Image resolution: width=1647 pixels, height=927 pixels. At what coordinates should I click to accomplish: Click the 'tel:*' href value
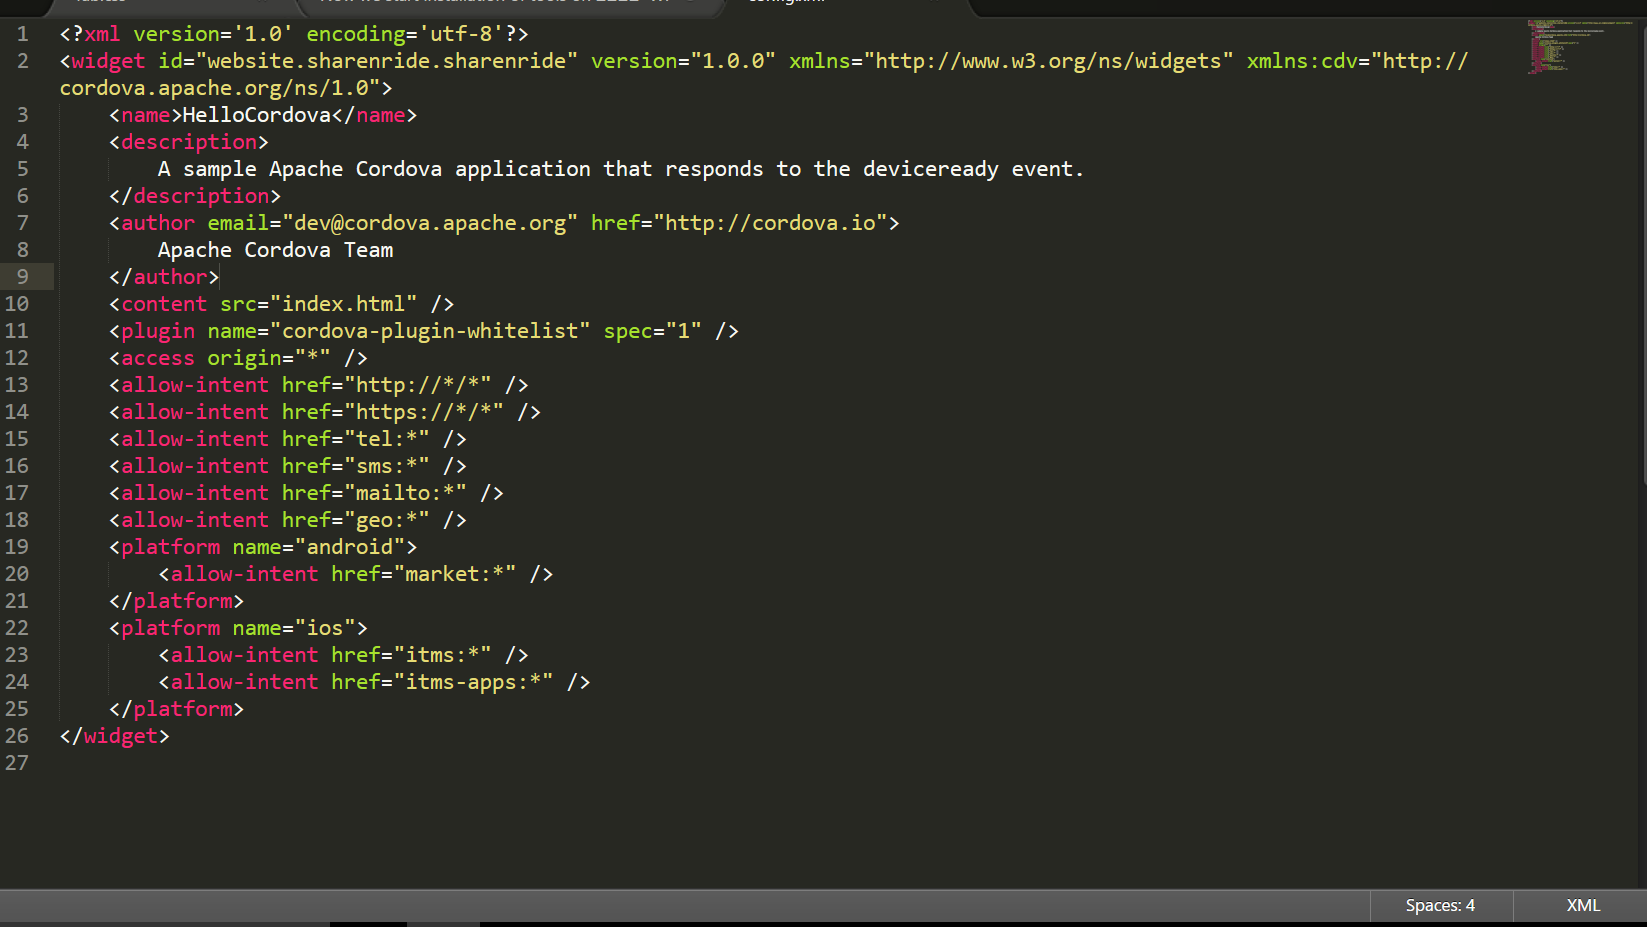tap(387, 439)
